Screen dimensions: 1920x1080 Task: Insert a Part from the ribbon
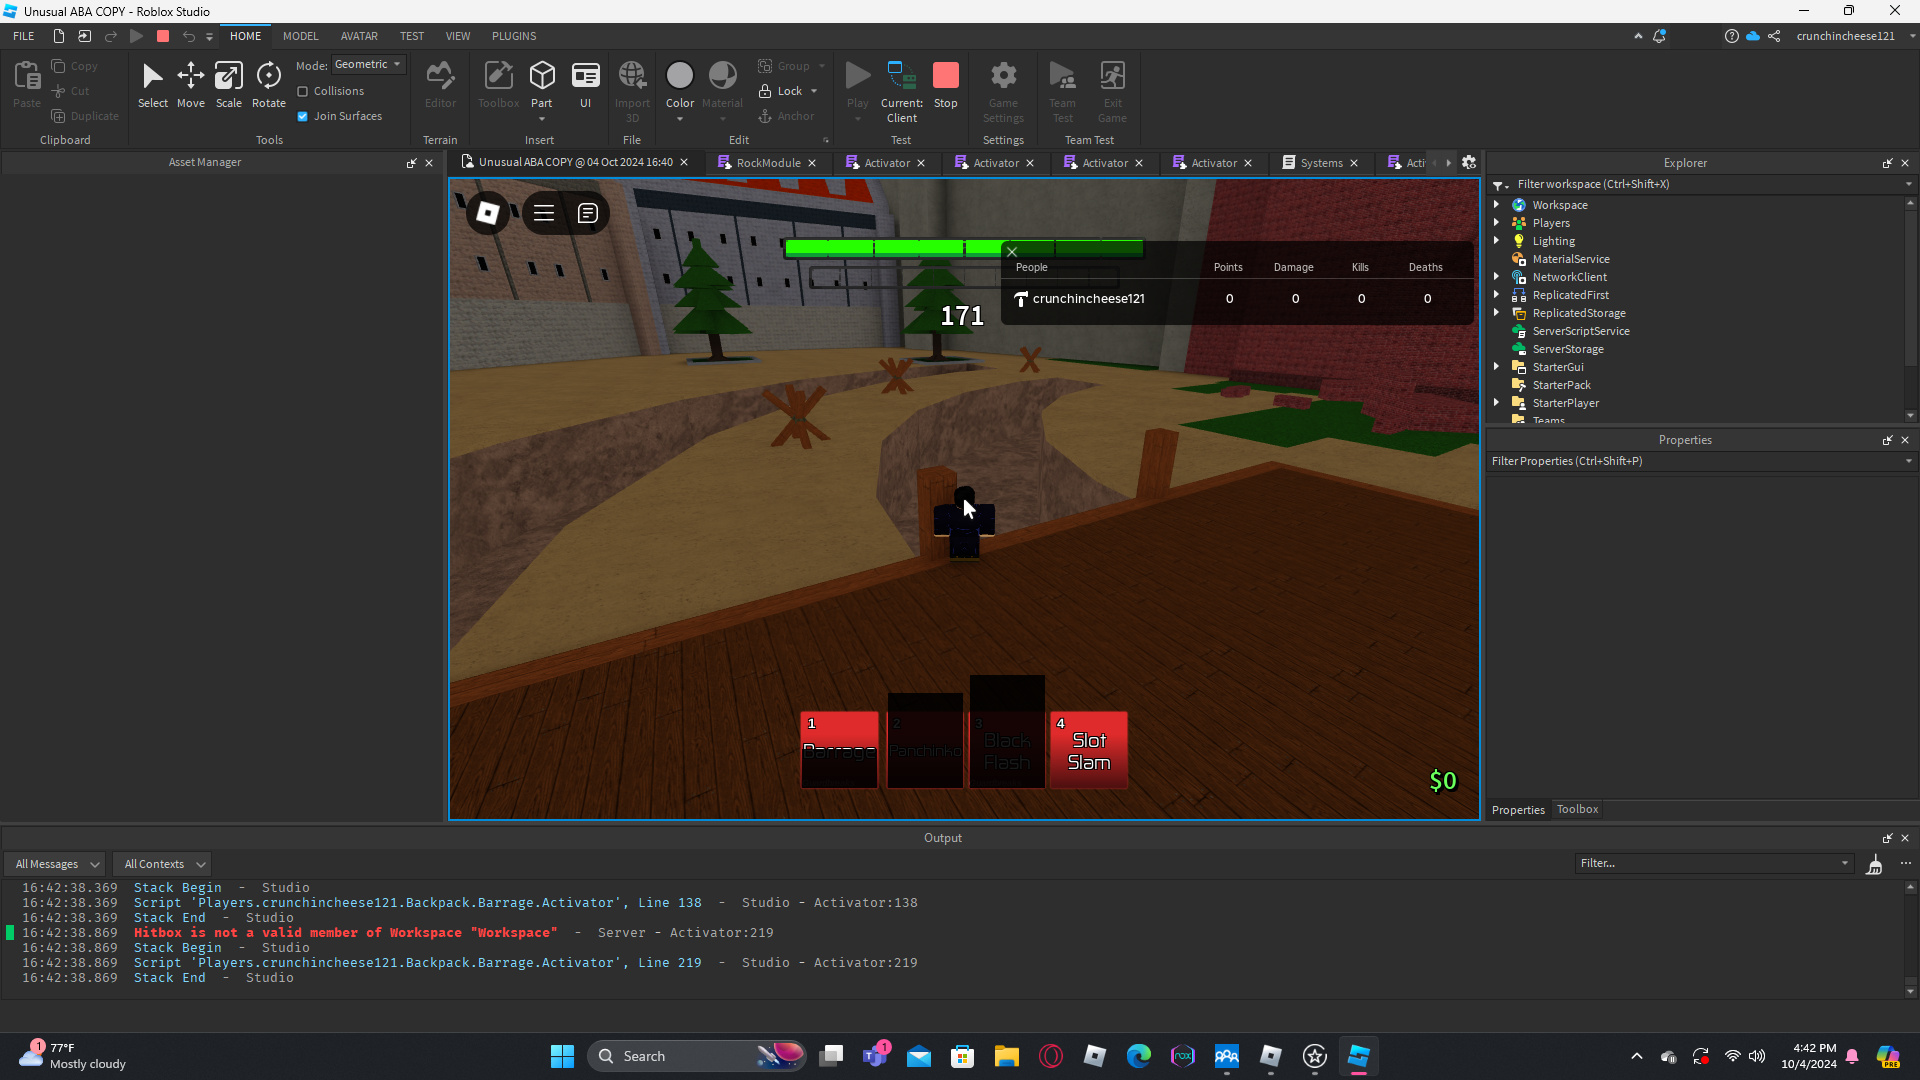point(542,85)
